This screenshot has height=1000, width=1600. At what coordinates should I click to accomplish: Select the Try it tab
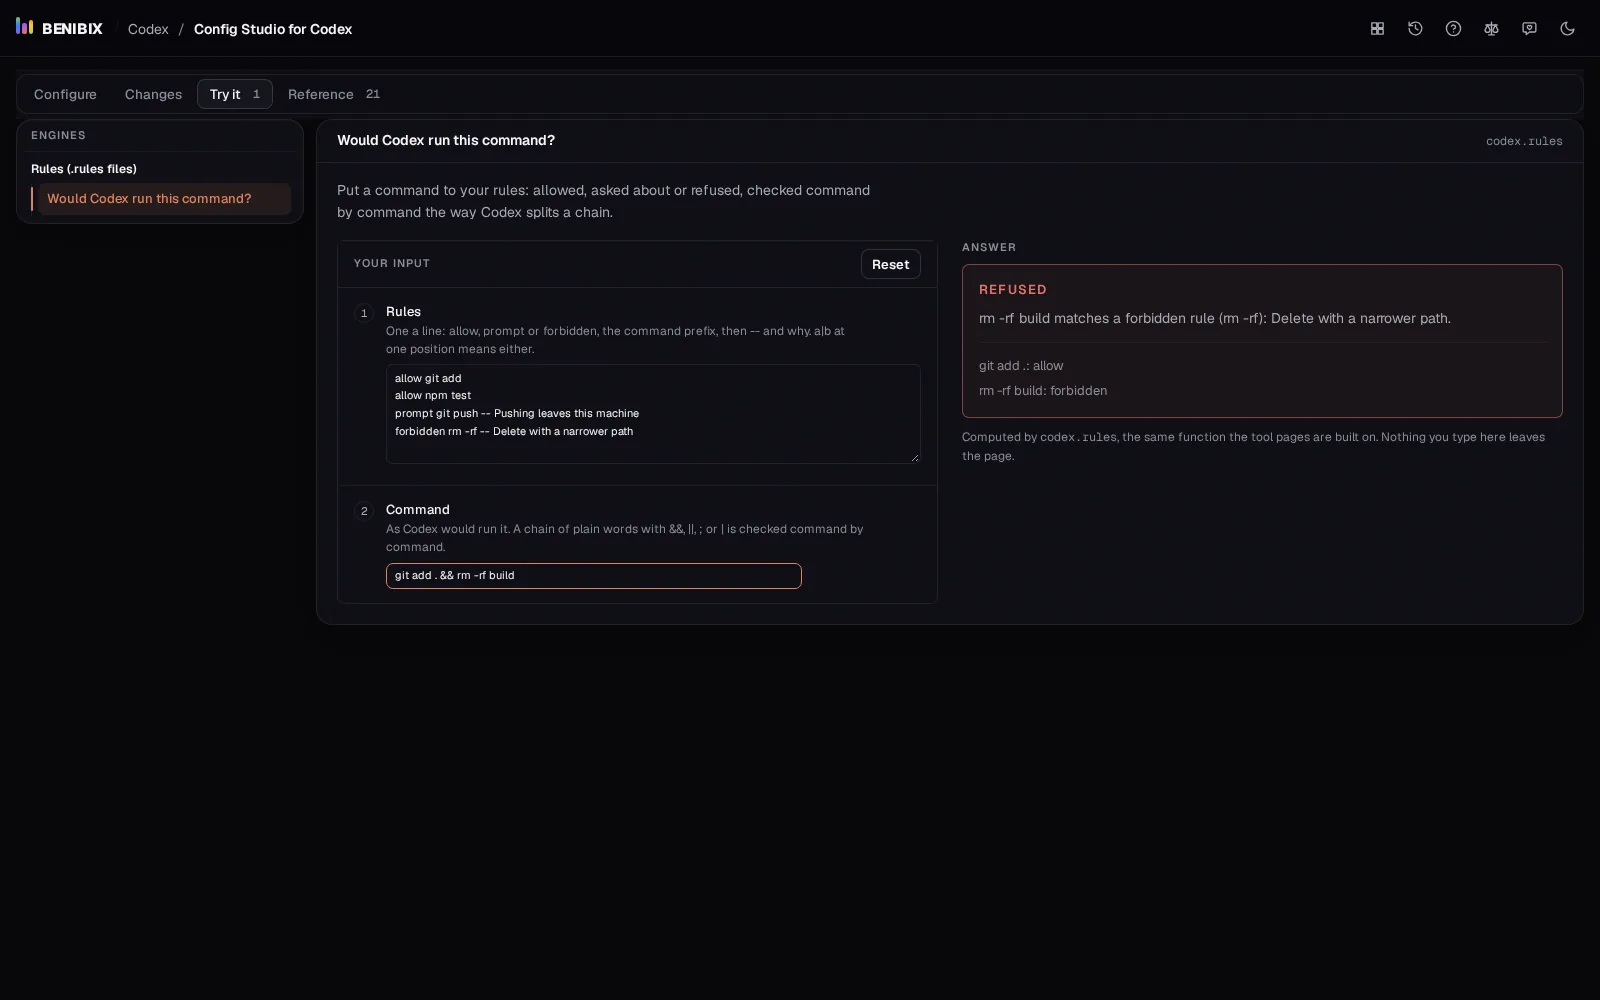click(235, 94)
